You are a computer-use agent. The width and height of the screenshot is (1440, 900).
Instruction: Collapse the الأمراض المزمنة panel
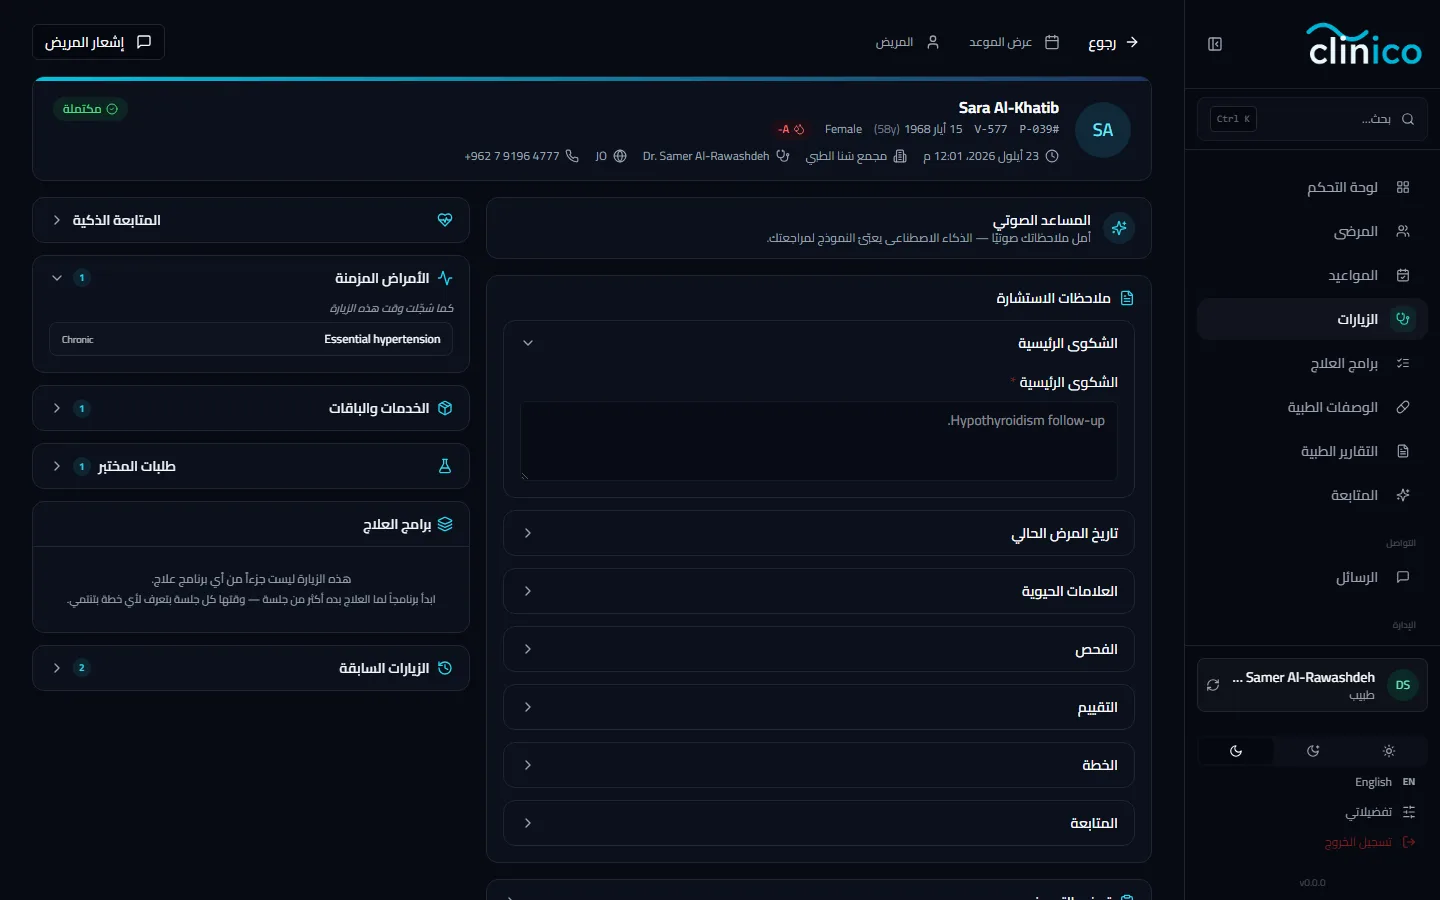251,278
